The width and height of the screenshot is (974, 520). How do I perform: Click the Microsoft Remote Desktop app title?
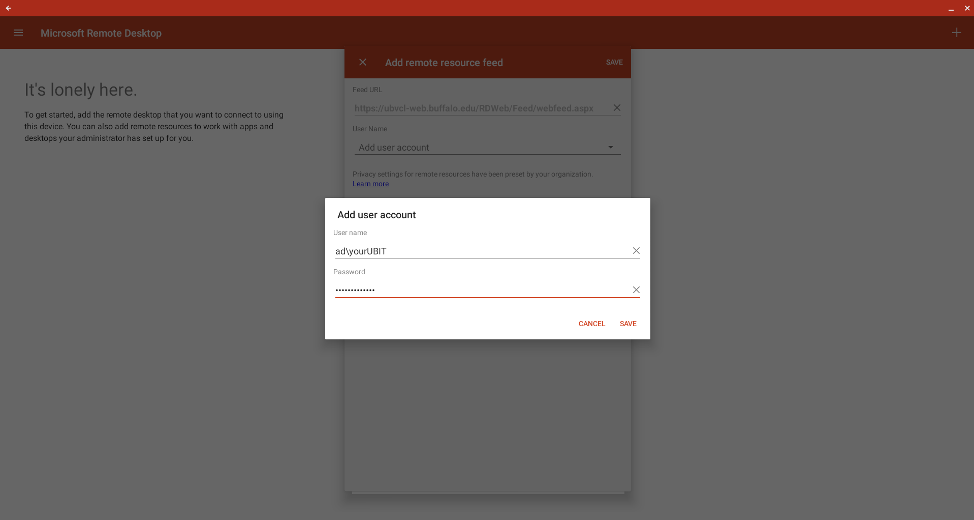click(101, 33)
